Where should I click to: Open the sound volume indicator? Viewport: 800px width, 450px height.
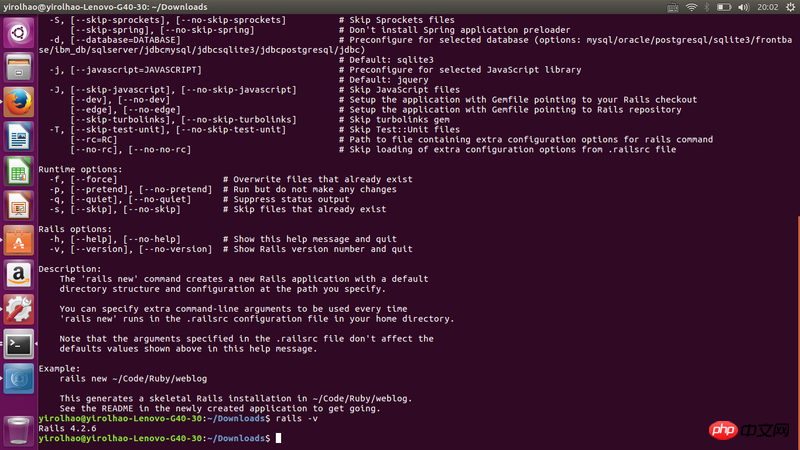click(743, 7)
